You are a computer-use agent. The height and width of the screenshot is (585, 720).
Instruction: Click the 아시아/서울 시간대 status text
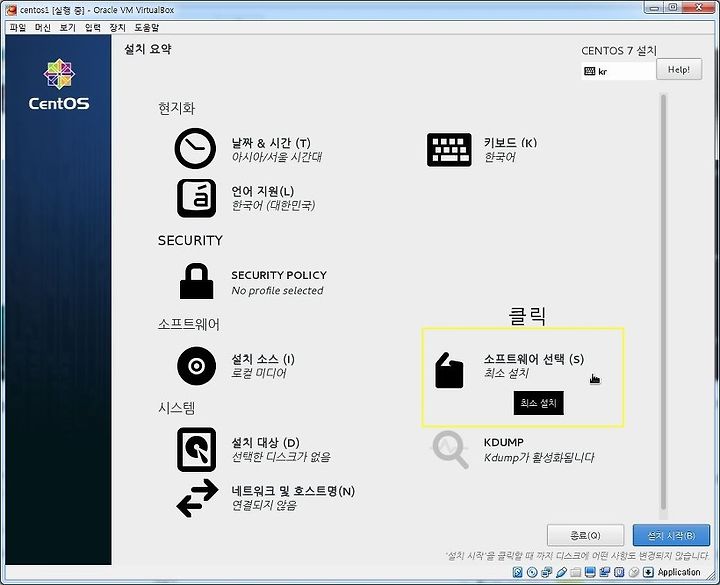click(276, 157)
